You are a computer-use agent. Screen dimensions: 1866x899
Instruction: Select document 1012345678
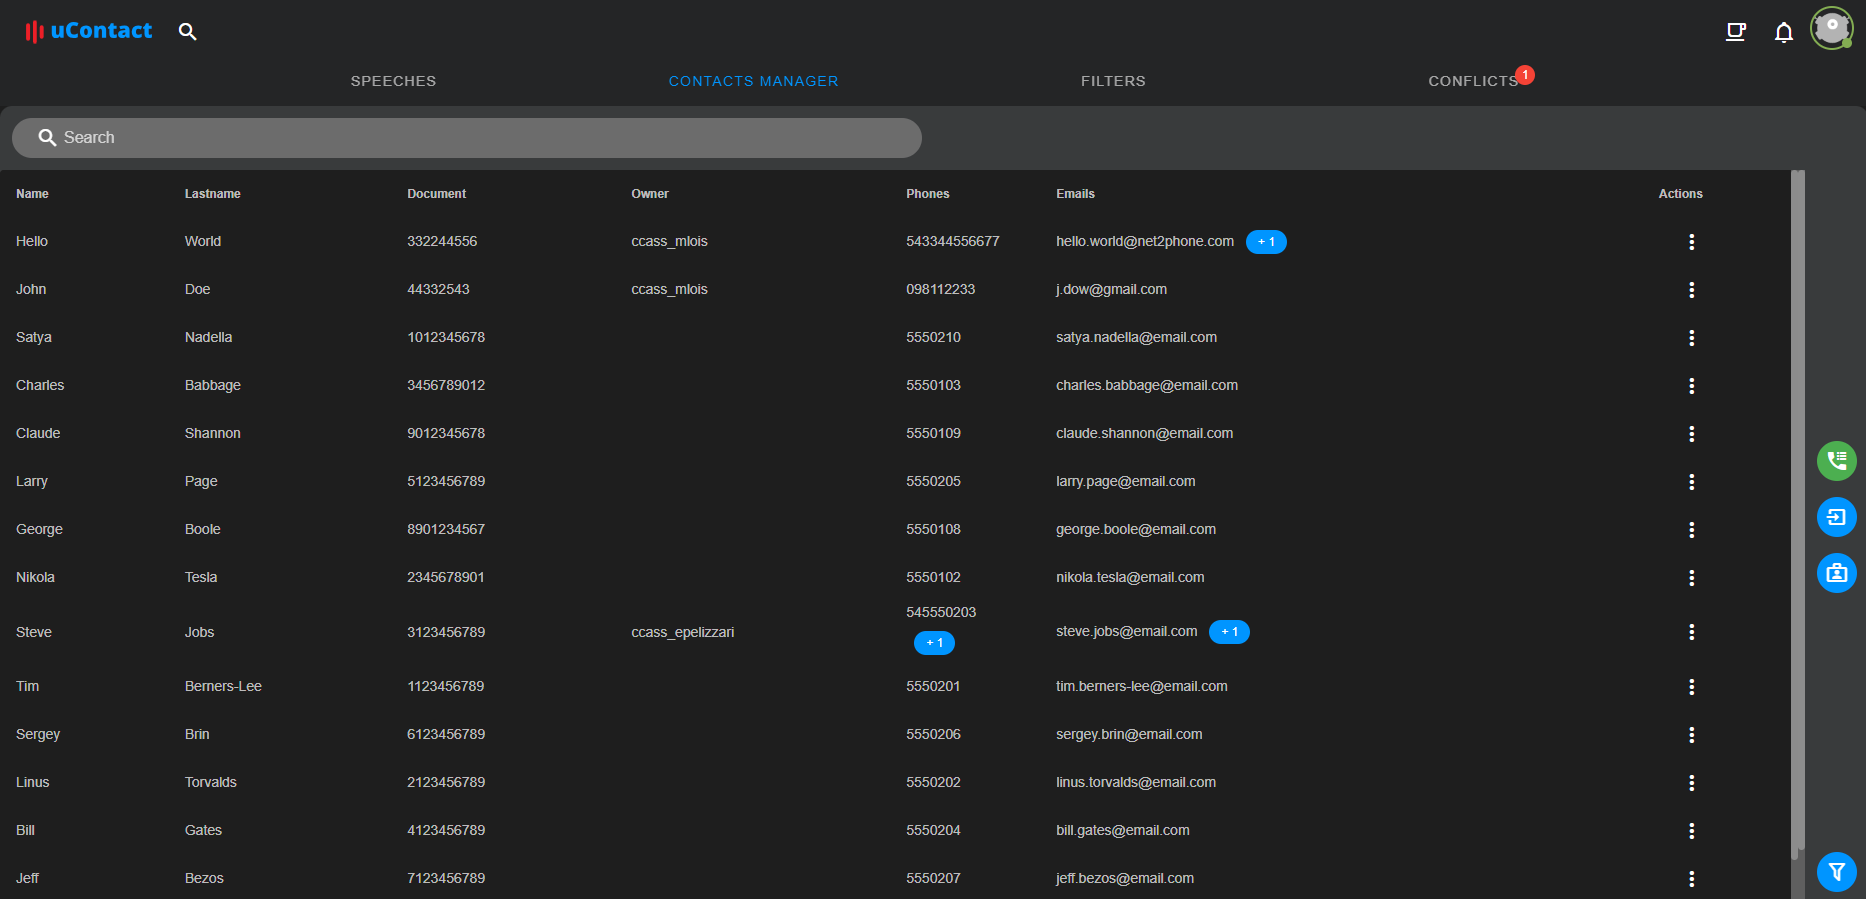446,337
